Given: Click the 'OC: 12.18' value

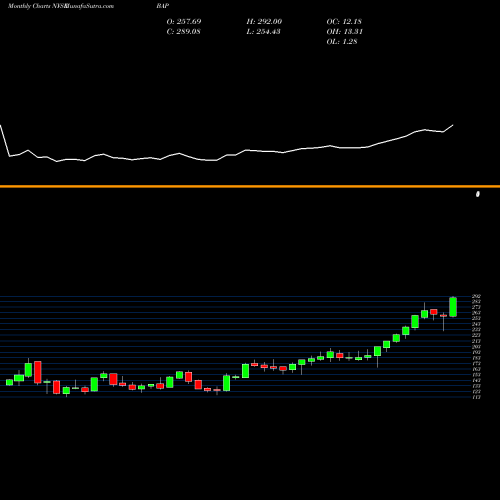Looking at the screenshot, I should click(344, 22).
